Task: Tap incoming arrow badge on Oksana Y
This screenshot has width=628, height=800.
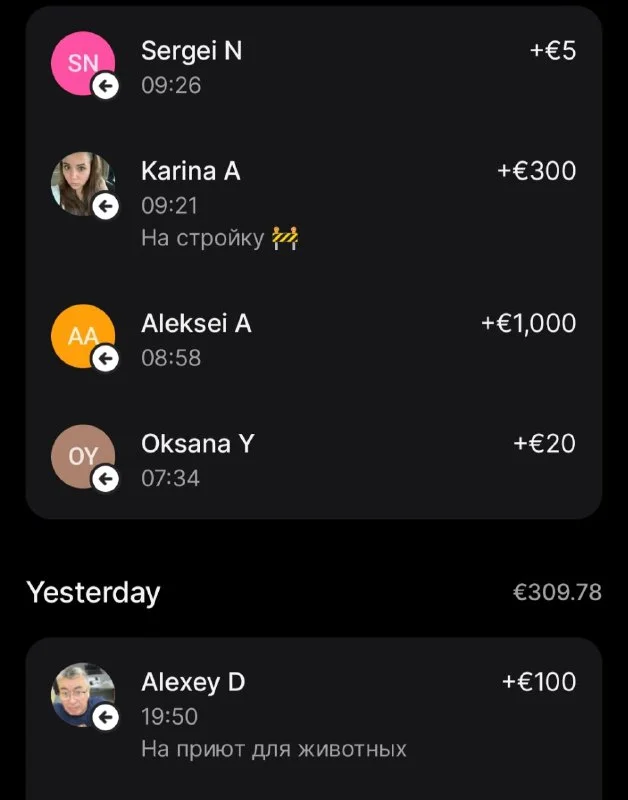Action: 105,480
